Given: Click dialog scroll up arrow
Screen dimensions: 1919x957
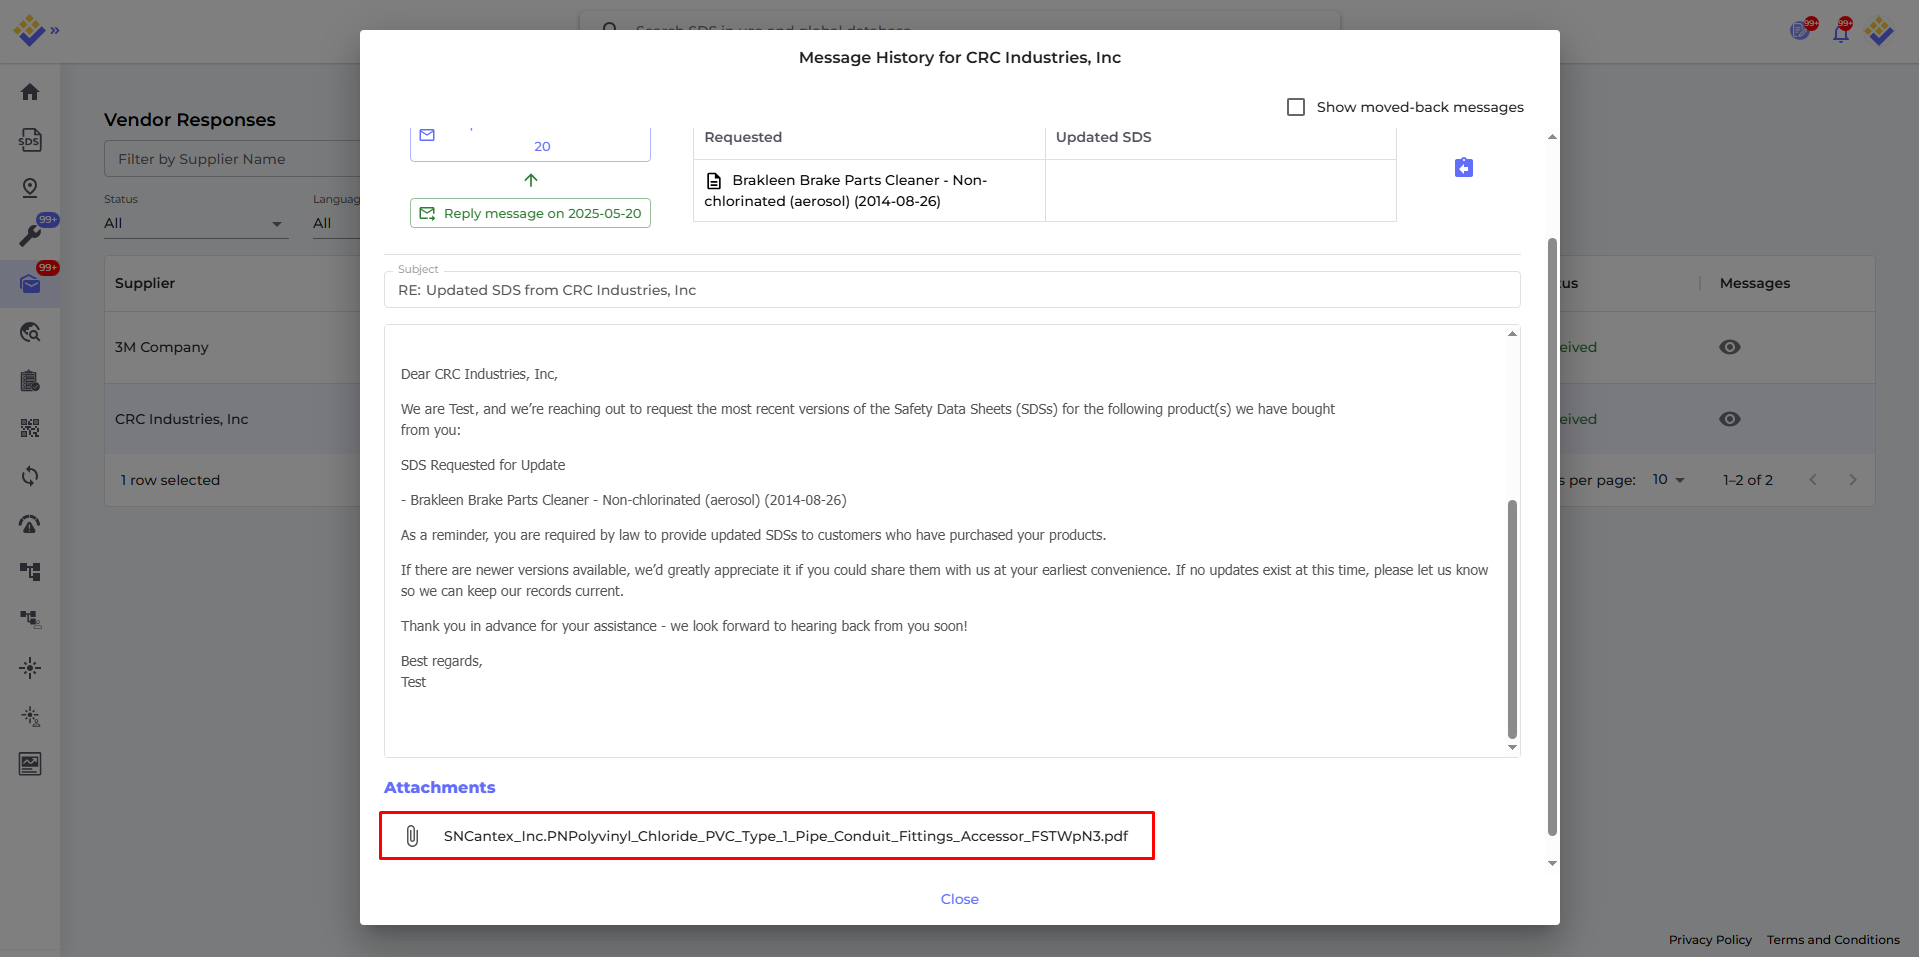Looking at the screenshot, I should coord(1552,137).
